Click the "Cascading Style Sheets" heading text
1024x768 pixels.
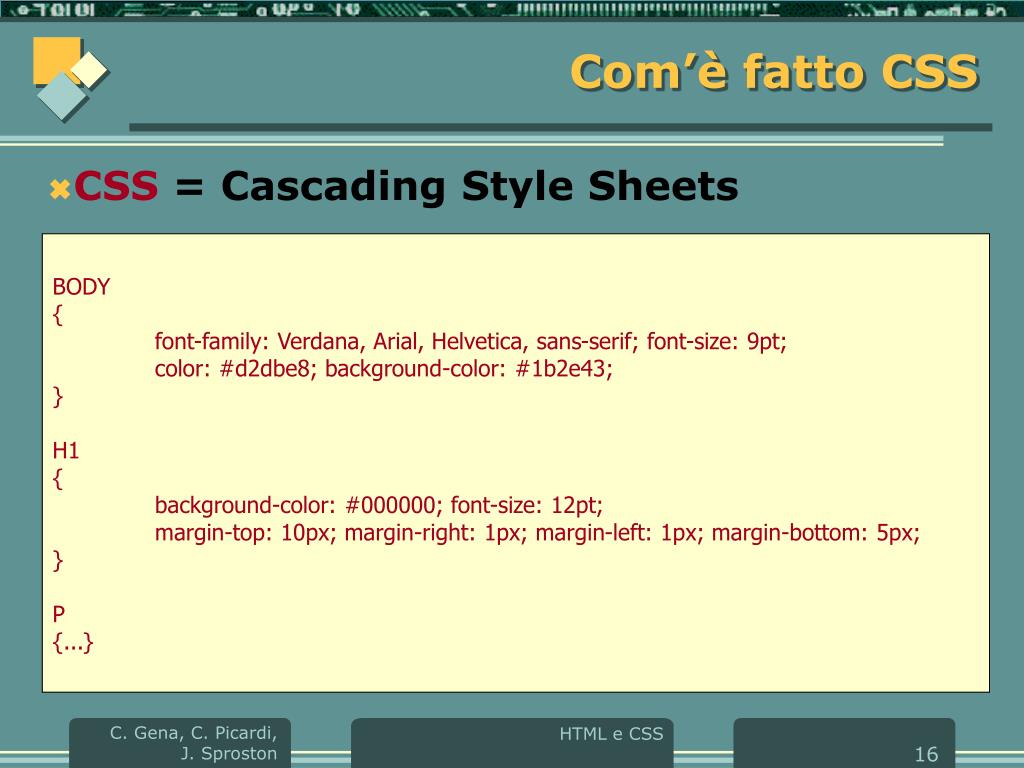pyautogui.click(x=480, y=187)
